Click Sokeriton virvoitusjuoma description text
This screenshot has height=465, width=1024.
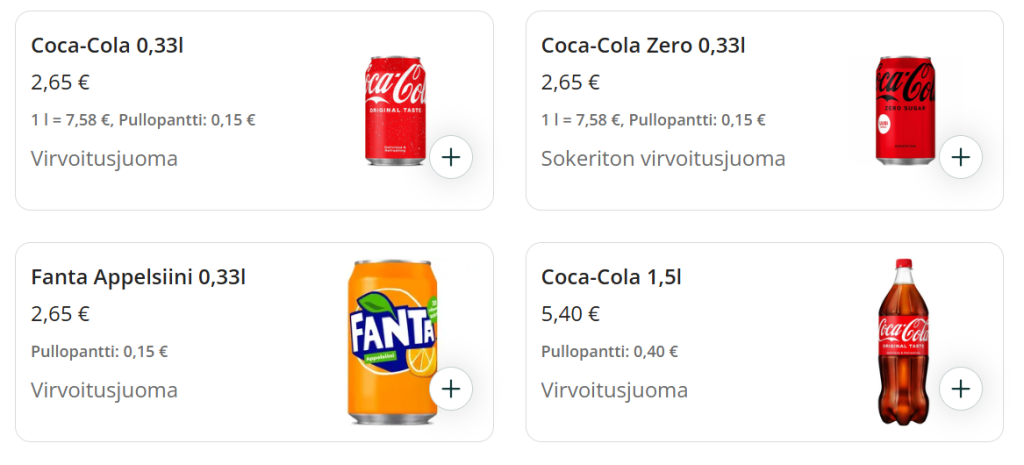pos(663,159)
